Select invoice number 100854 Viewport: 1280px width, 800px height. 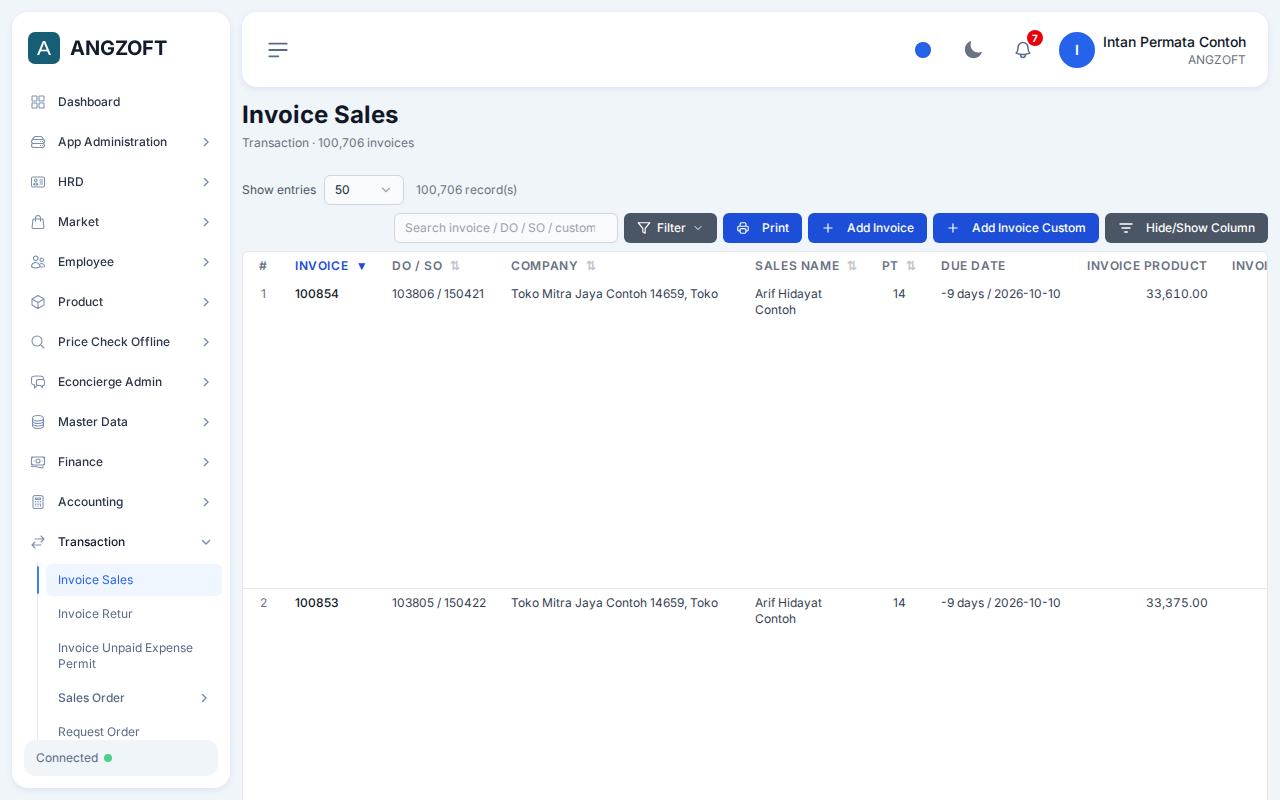[317, 294]
